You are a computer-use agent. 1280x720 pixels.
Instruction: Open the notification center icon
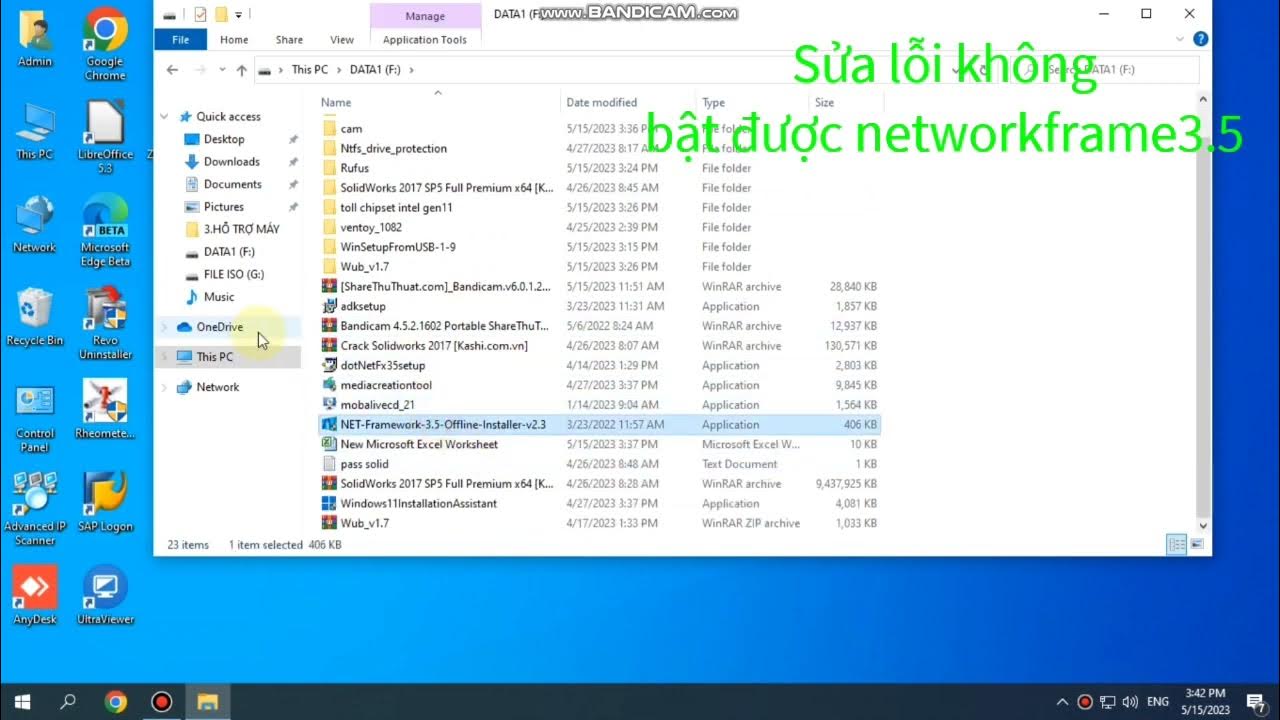[1256, 701]
